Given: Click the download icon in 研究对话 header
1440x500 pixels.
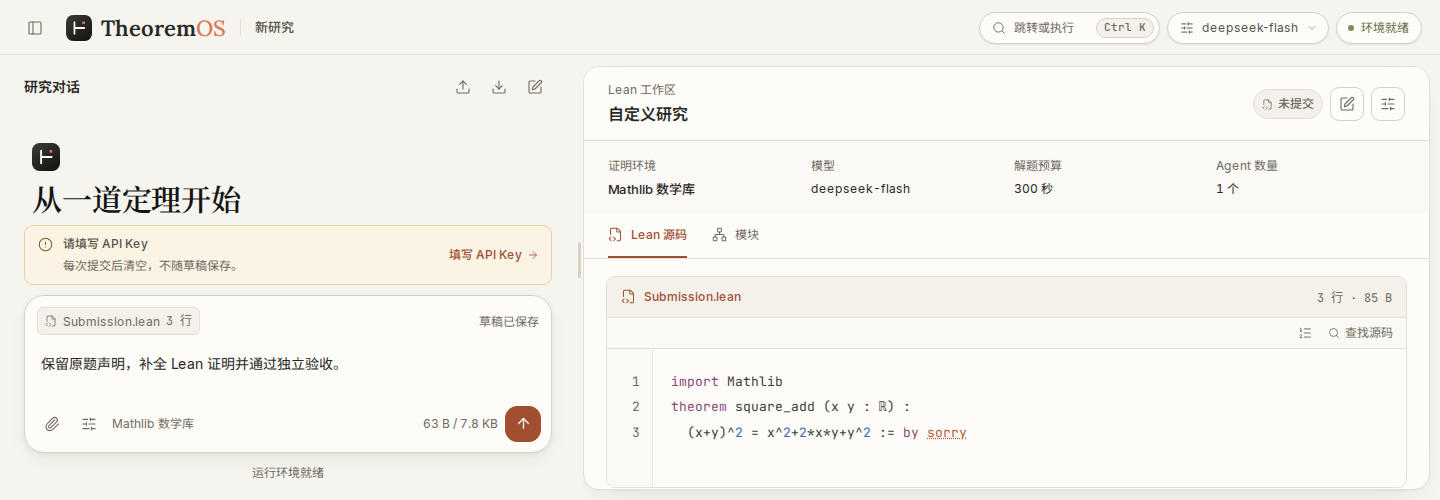Looking at the screenshot, I should coord(499,87).
